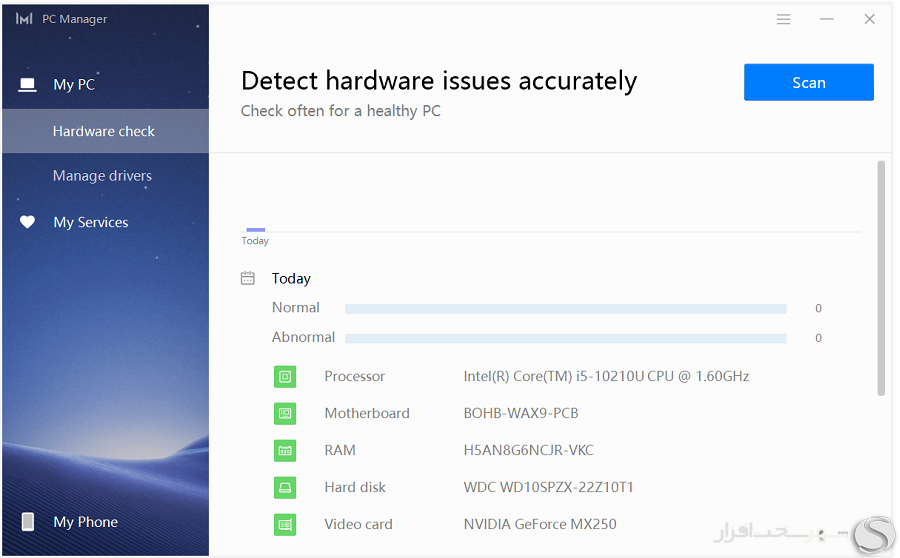Click the green Hard disk icon

tap(285, 487)
